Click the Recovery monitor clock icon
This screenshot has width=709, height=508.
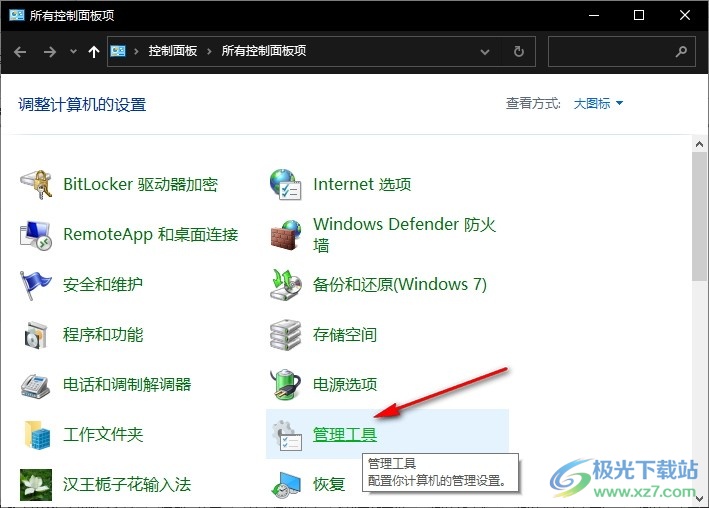click(x=286, y=485)
